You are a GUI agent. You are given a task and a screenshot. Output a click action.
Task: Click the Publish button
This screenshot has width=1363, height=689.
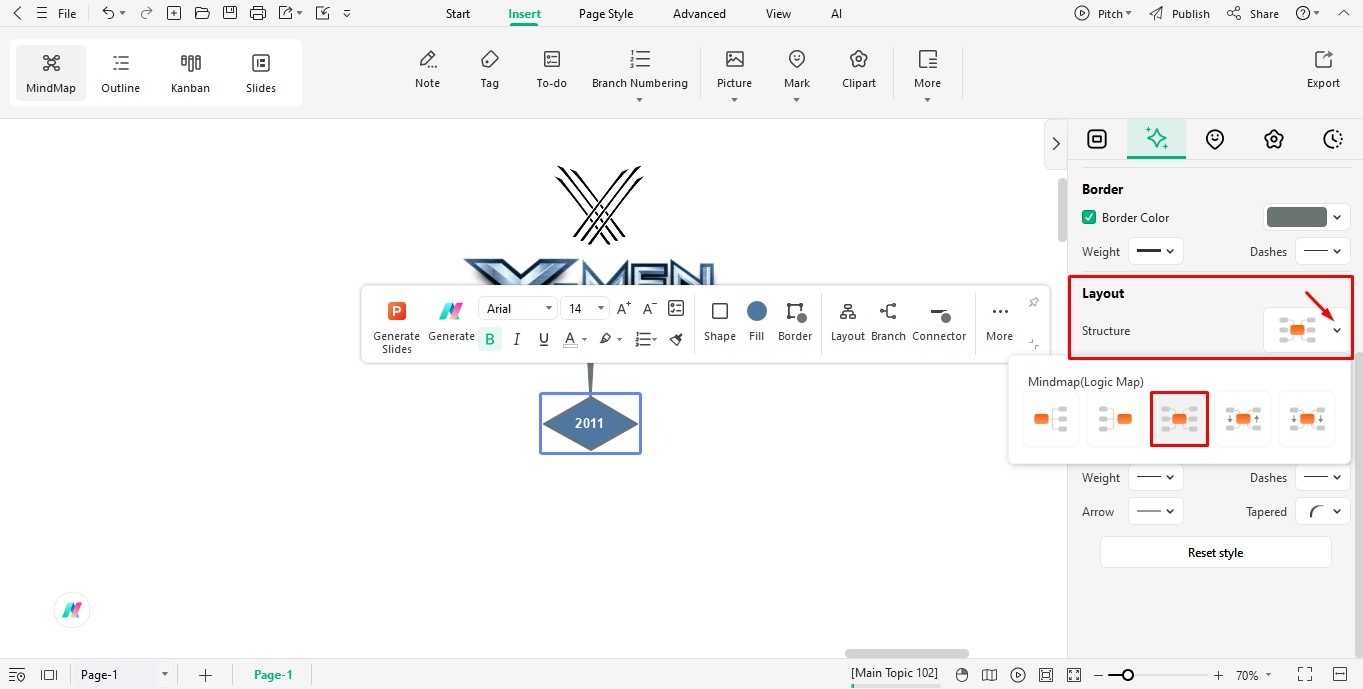pyautogui.click(x=1180, y=14)
